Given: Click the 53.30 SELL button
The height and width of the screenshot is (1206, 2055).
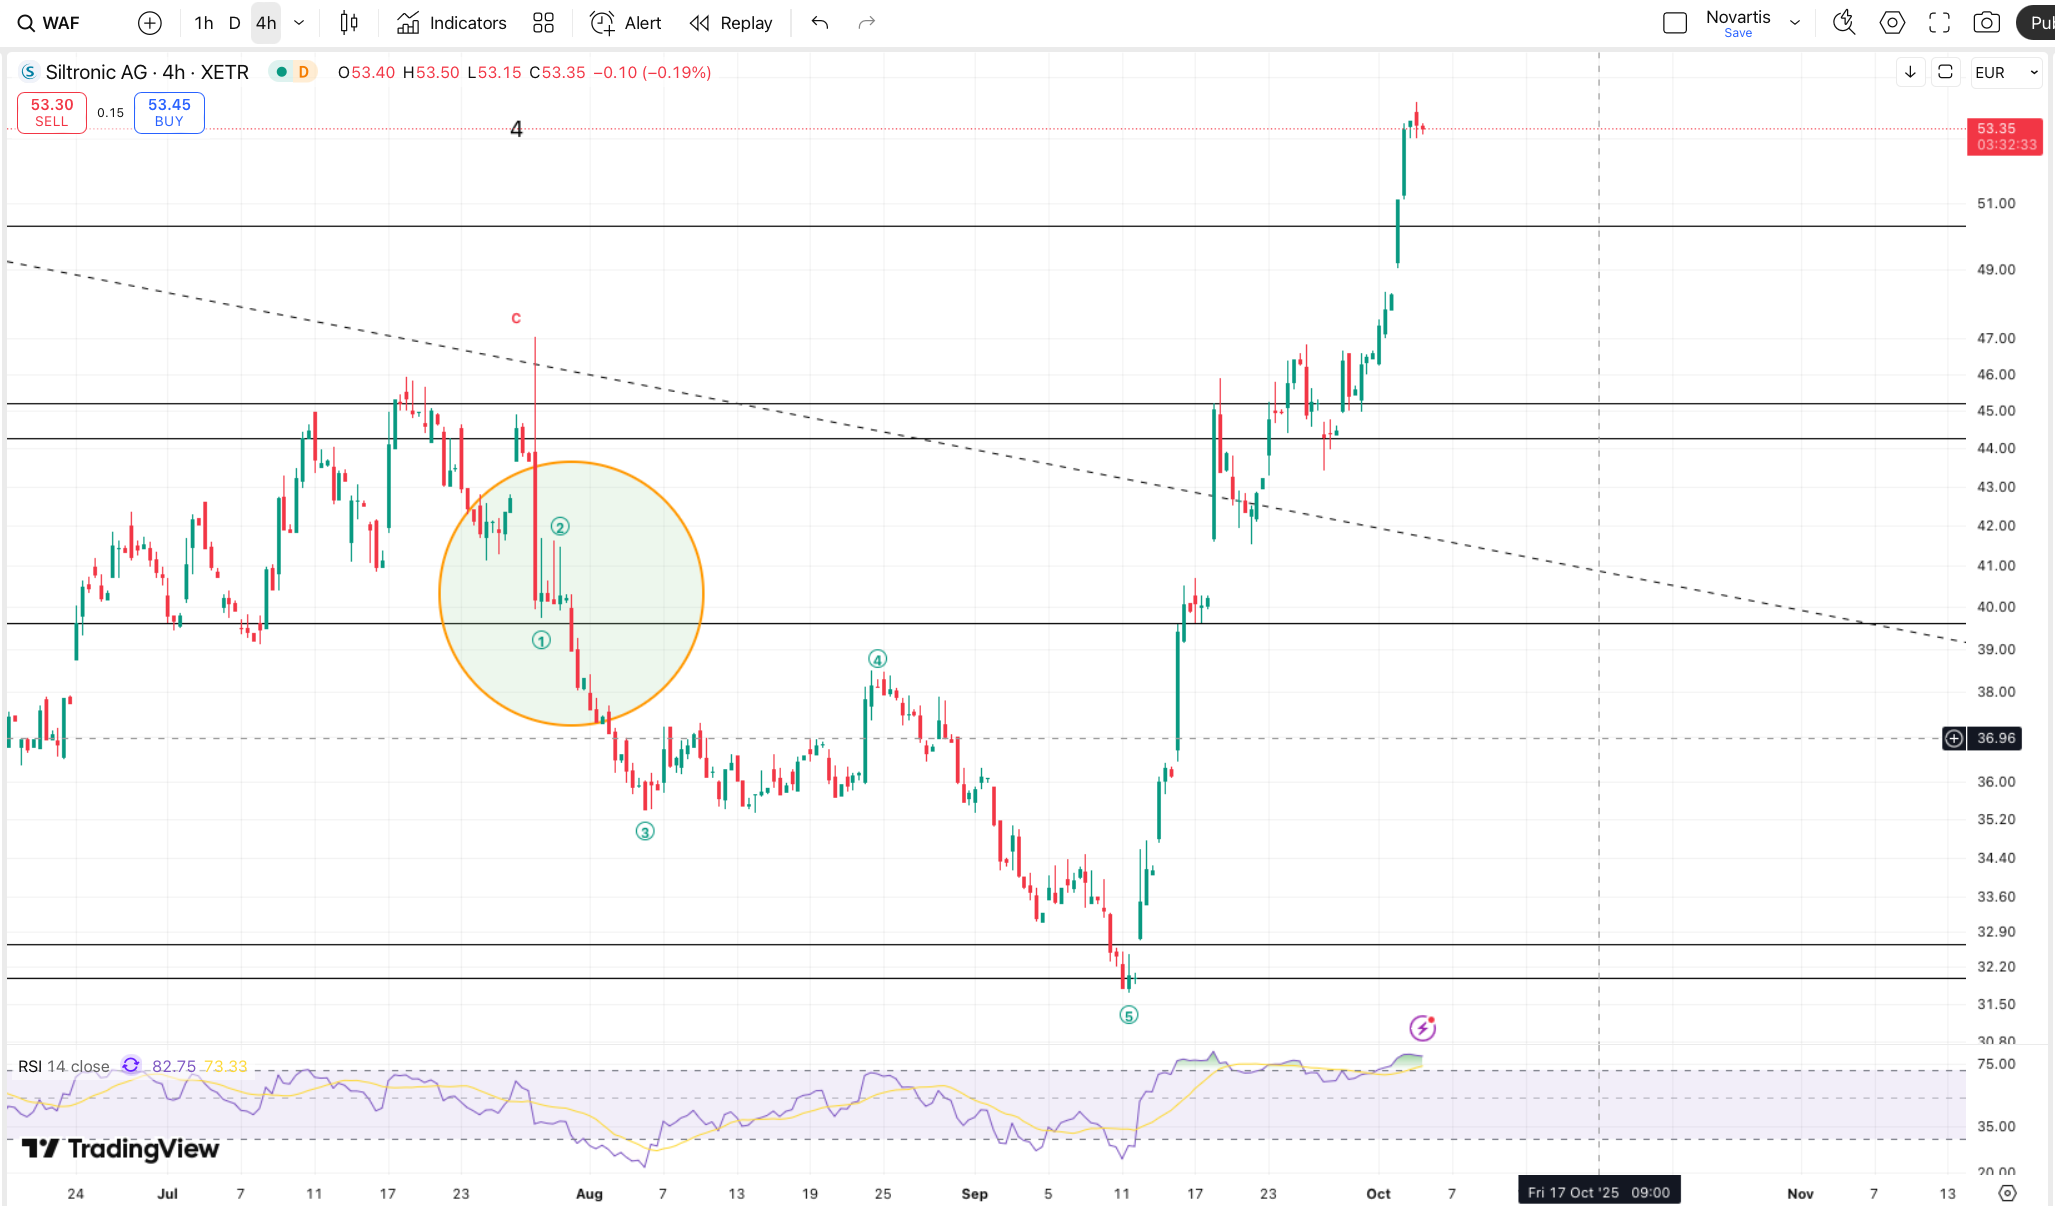Looking at the screenshot, I should [52, 112].
